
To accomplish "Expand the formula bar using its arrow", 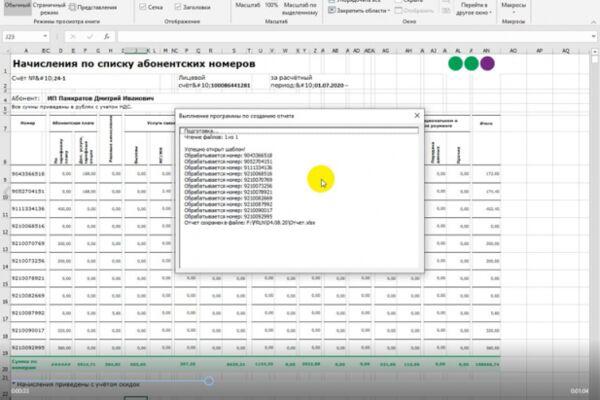I will 593,36.
